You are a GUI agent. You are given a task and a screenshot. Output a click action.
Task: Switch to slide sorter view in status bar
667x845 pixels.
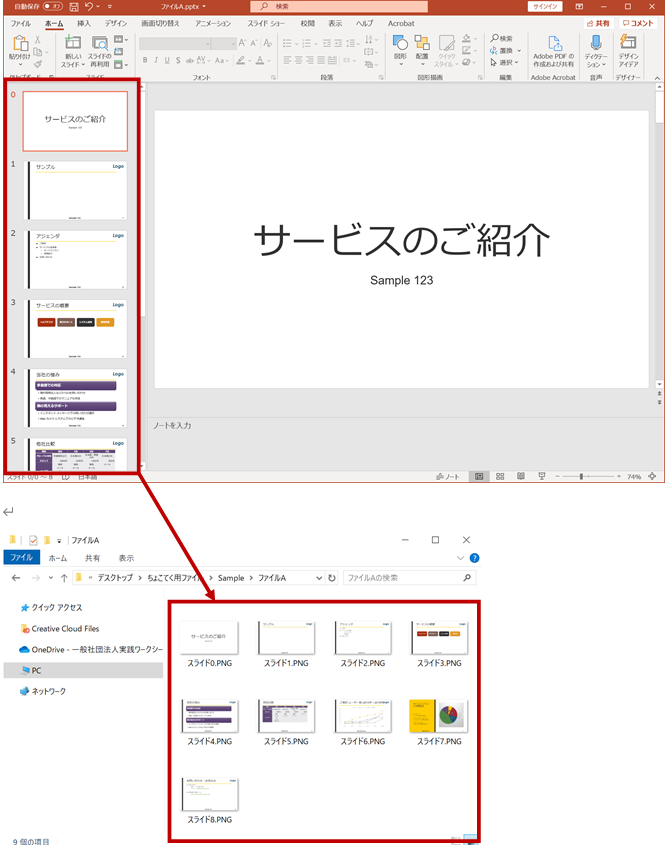click(498, 477)
